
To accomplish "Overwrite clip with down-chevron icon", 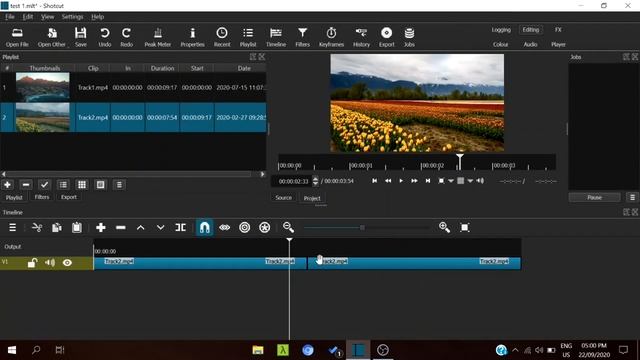I will coord(160,227).
